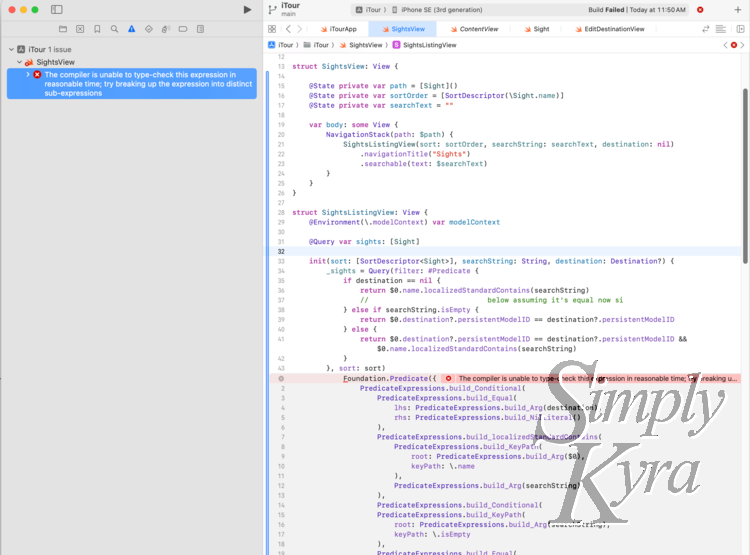The width and height of the screenshot is (750, 555).
Task: Toggle the navigator sidebar visibility
Action: click(x=56, y=10)
